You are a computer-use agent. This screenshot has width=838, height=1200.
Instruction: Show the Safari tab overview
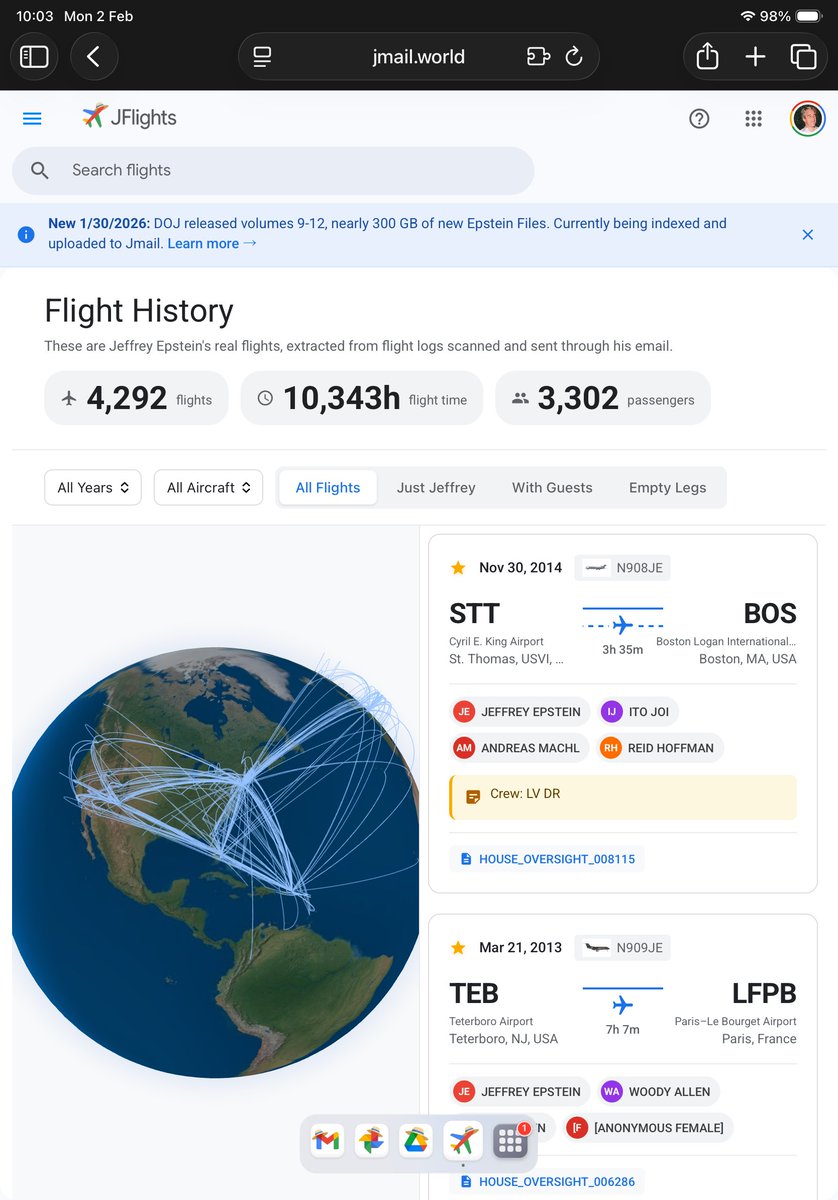[803, 57]
